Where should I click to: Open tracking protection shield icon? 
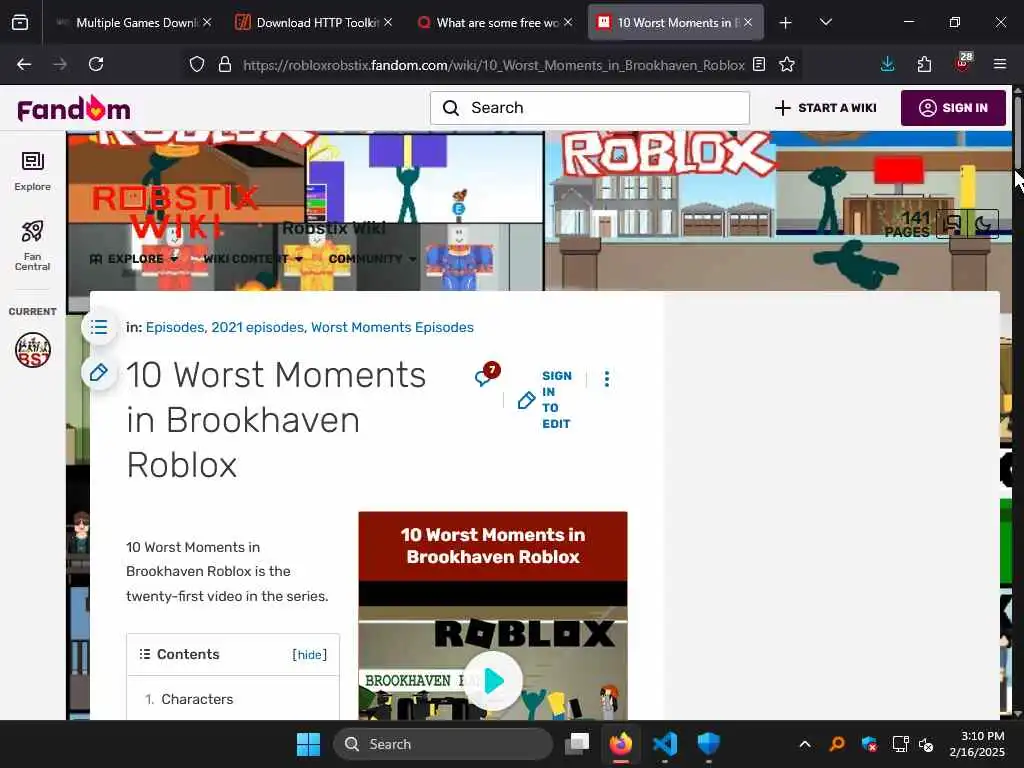tap(197, 64)
